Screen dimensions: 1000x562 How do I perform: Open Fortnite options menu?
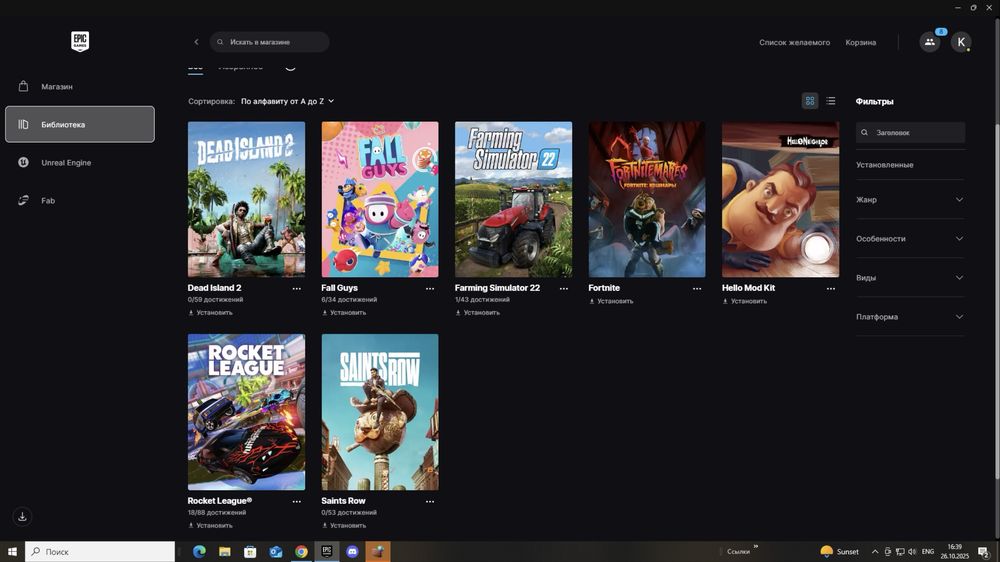tap(697, 288)
